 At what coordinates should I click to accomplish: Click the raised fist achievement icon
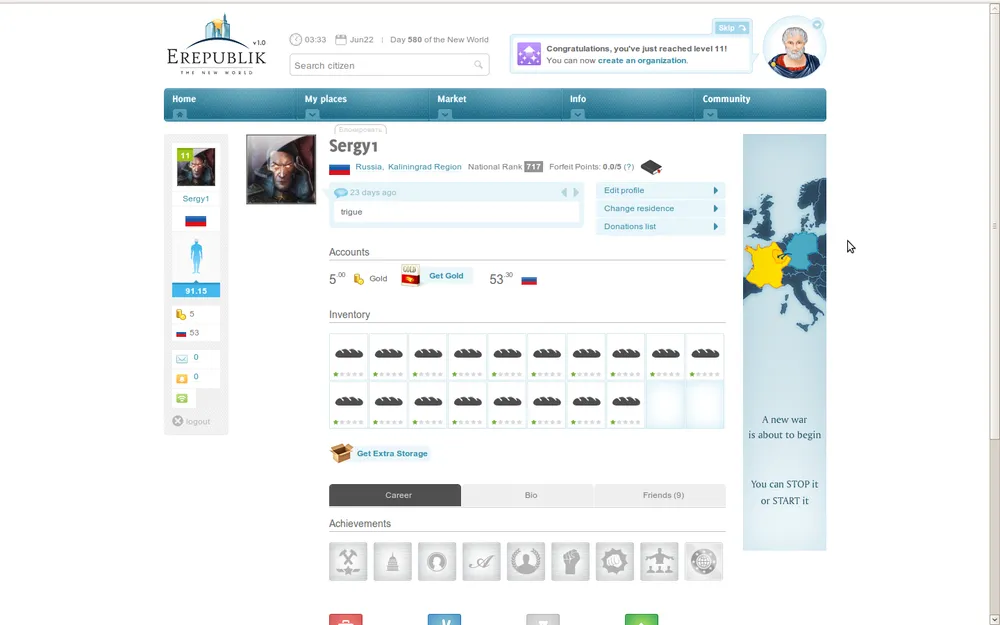click(570, 562)
